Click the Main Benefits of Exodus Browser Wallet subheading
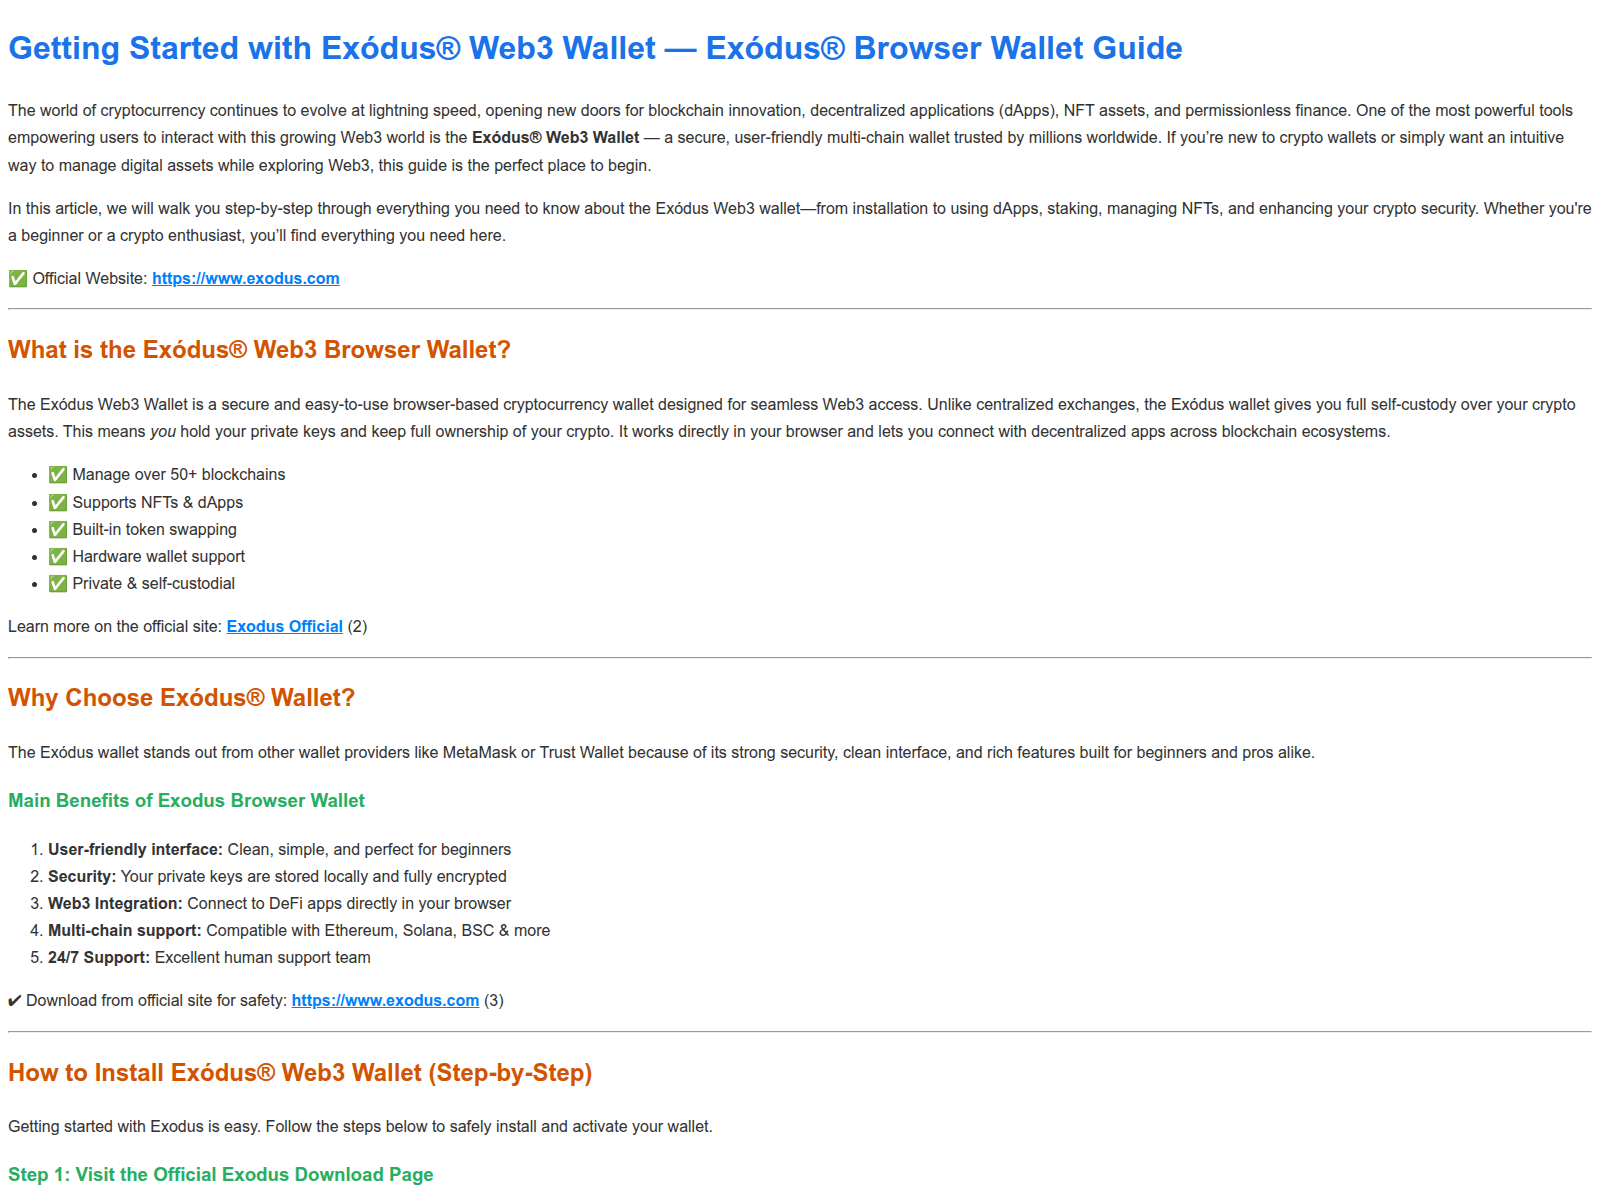This screenshot has height=1200, width=1600. tap(186, 801)
